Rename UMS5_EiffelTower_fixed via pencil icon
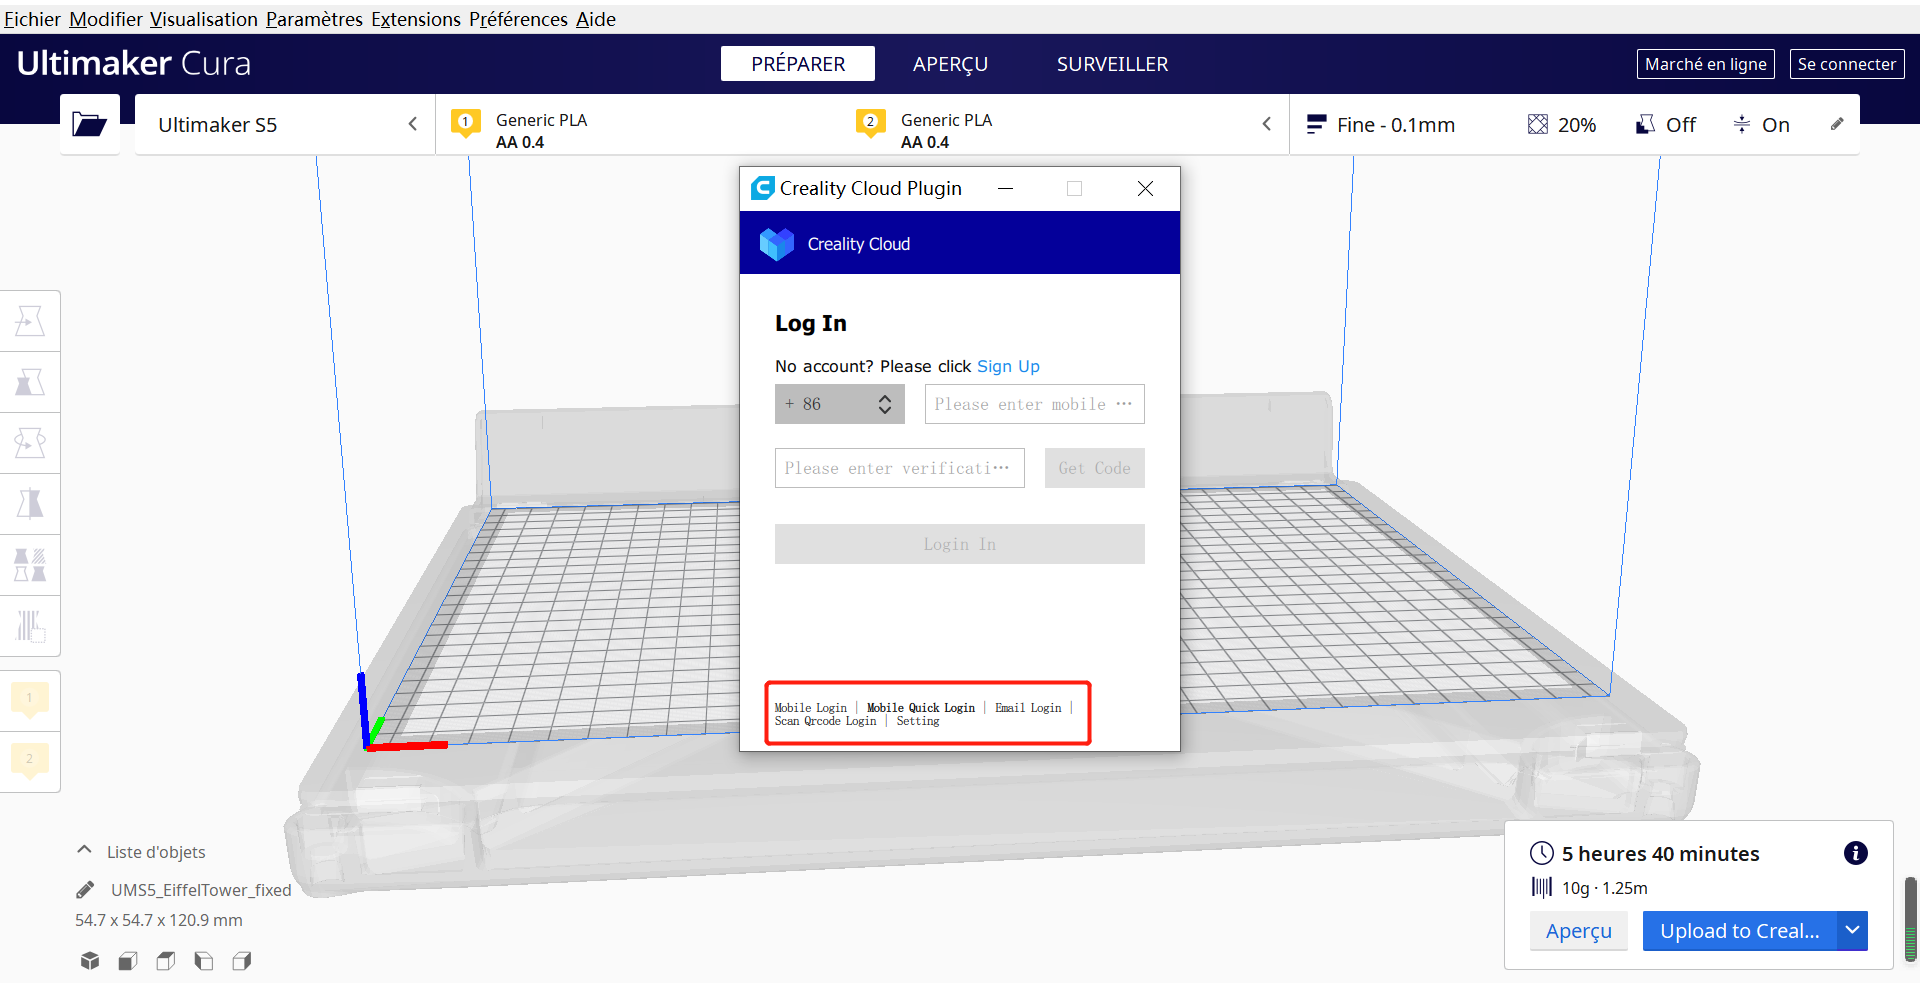 [84, 889]
